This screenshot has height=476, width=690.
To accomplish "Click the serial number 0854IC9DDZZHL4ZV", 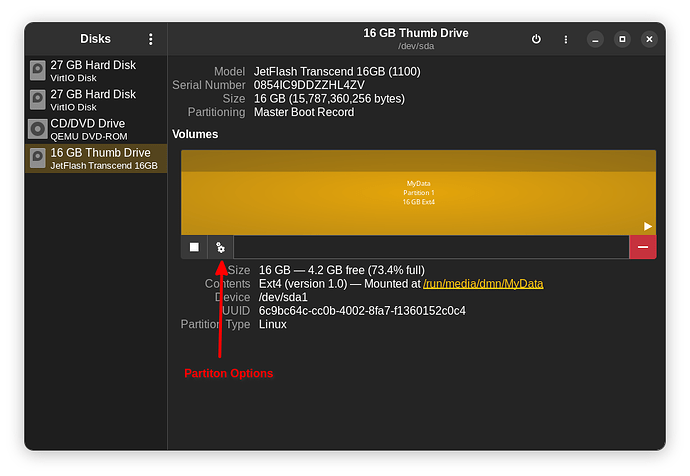I will pyautogui.click(x=309, y=85).
